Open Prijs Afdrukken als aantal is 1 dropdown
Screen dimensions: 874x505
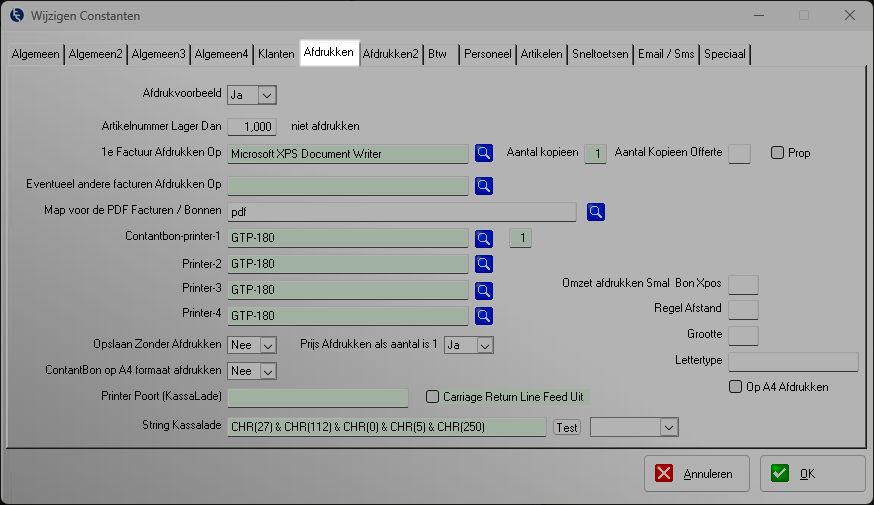click(484, 345)
